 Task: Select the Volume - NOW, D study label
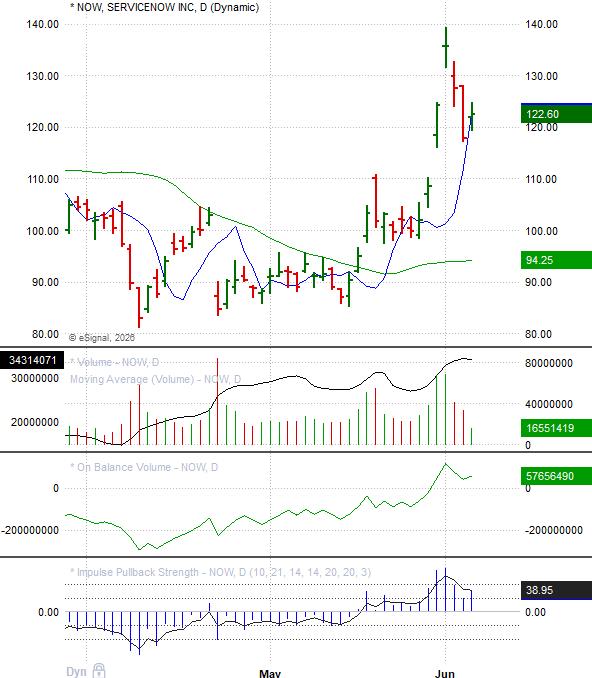115,362
